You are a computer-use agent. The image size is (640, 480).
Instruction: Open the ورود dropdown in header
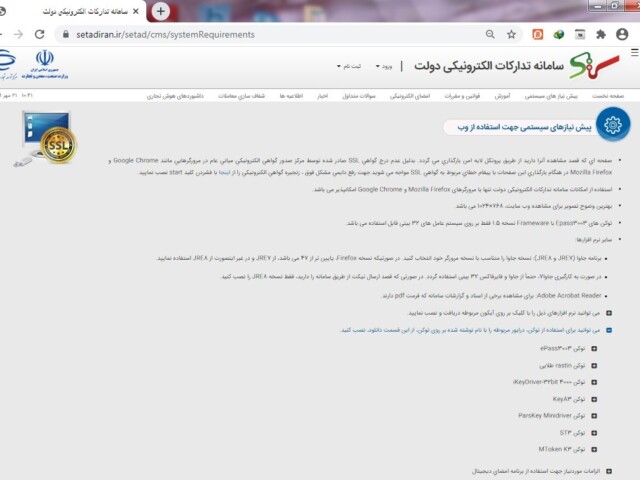coord(383,66)
